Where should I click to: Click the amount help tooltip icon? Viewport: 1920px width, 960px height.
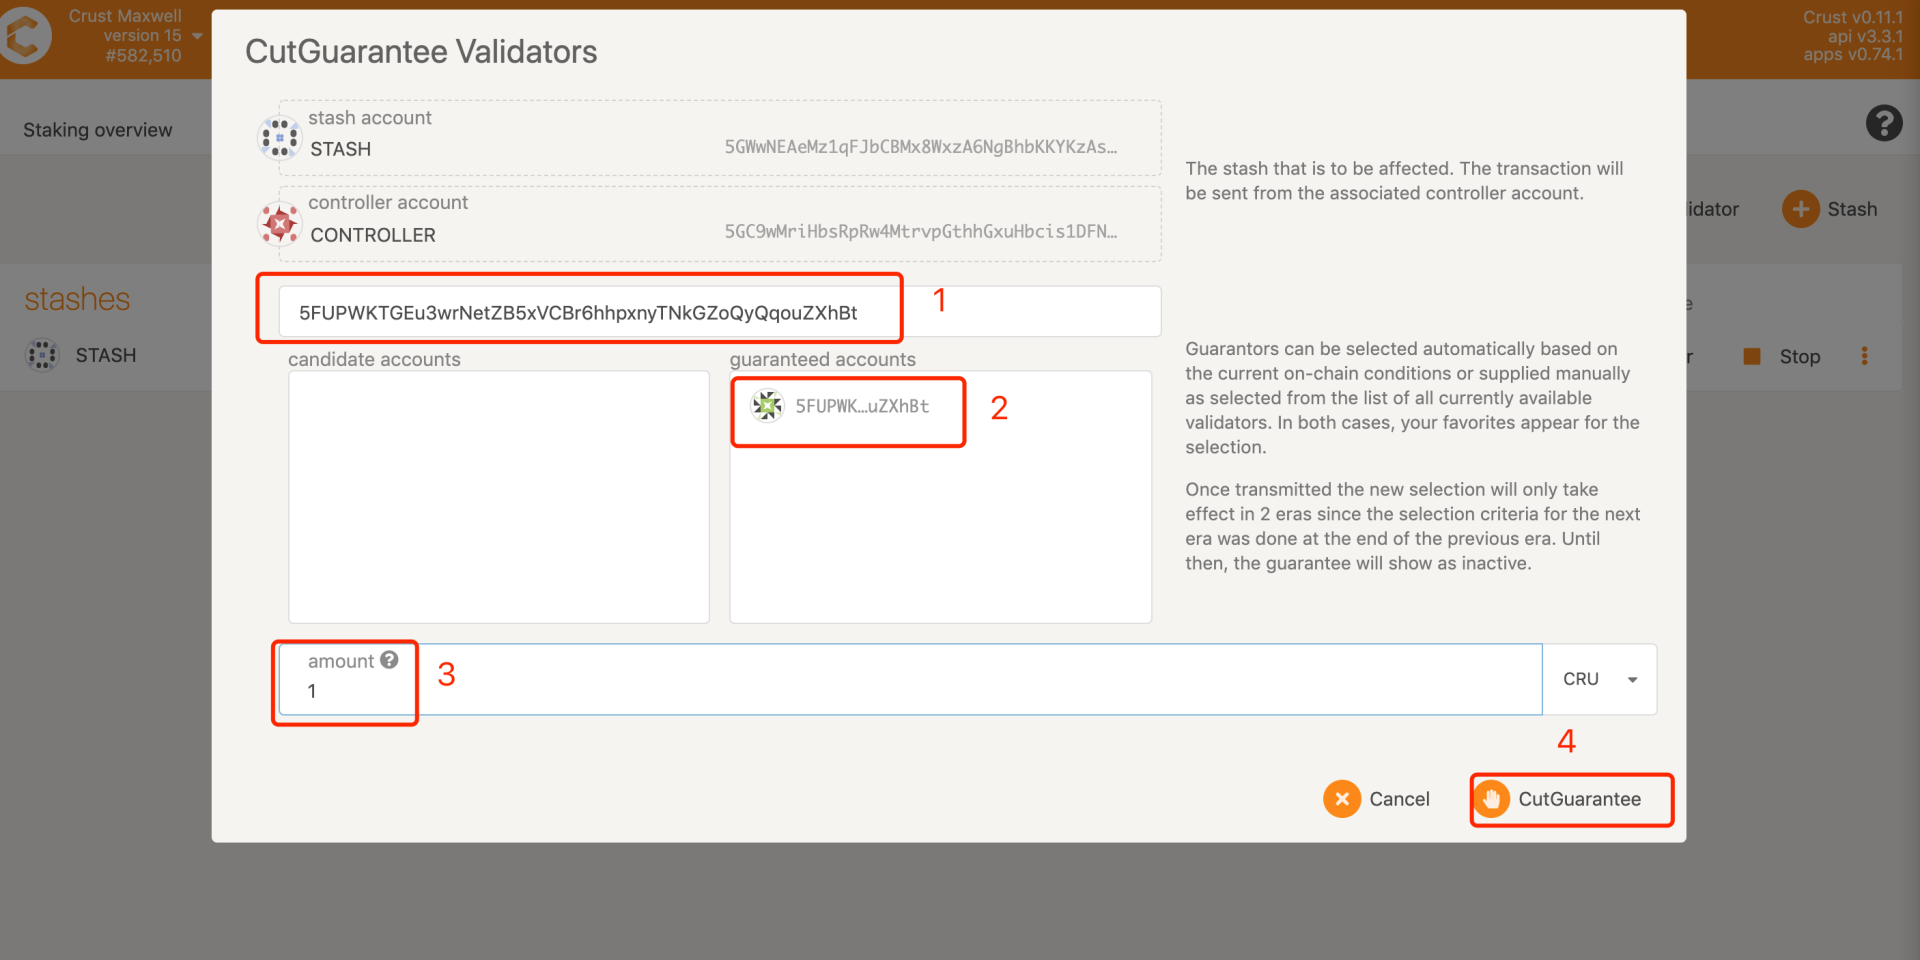[x=390, y=660]
